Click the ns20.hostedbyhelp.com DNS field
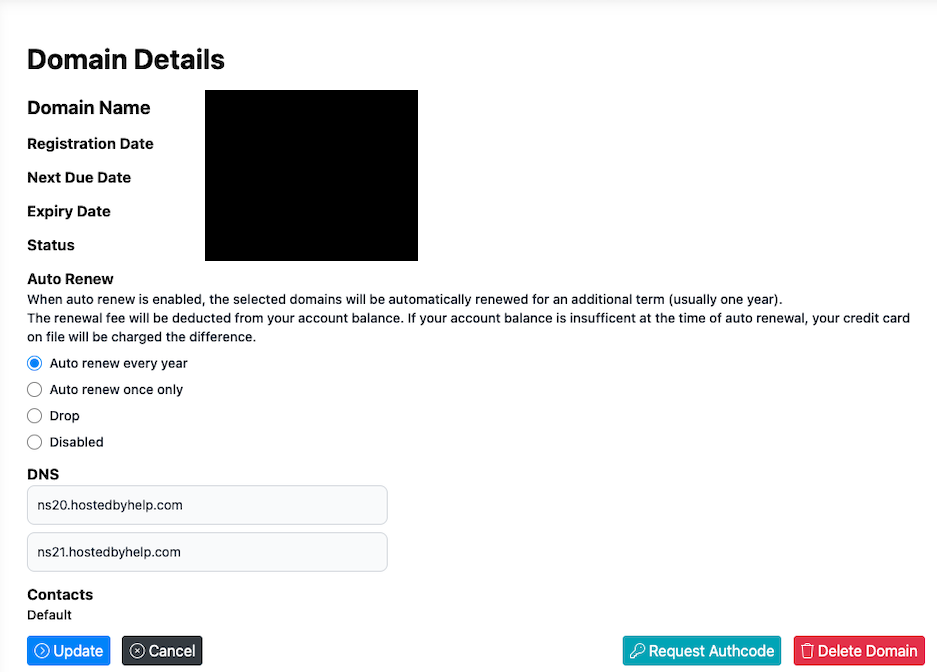The width and height of the screenshot is (937, 672). pos(207,505)
